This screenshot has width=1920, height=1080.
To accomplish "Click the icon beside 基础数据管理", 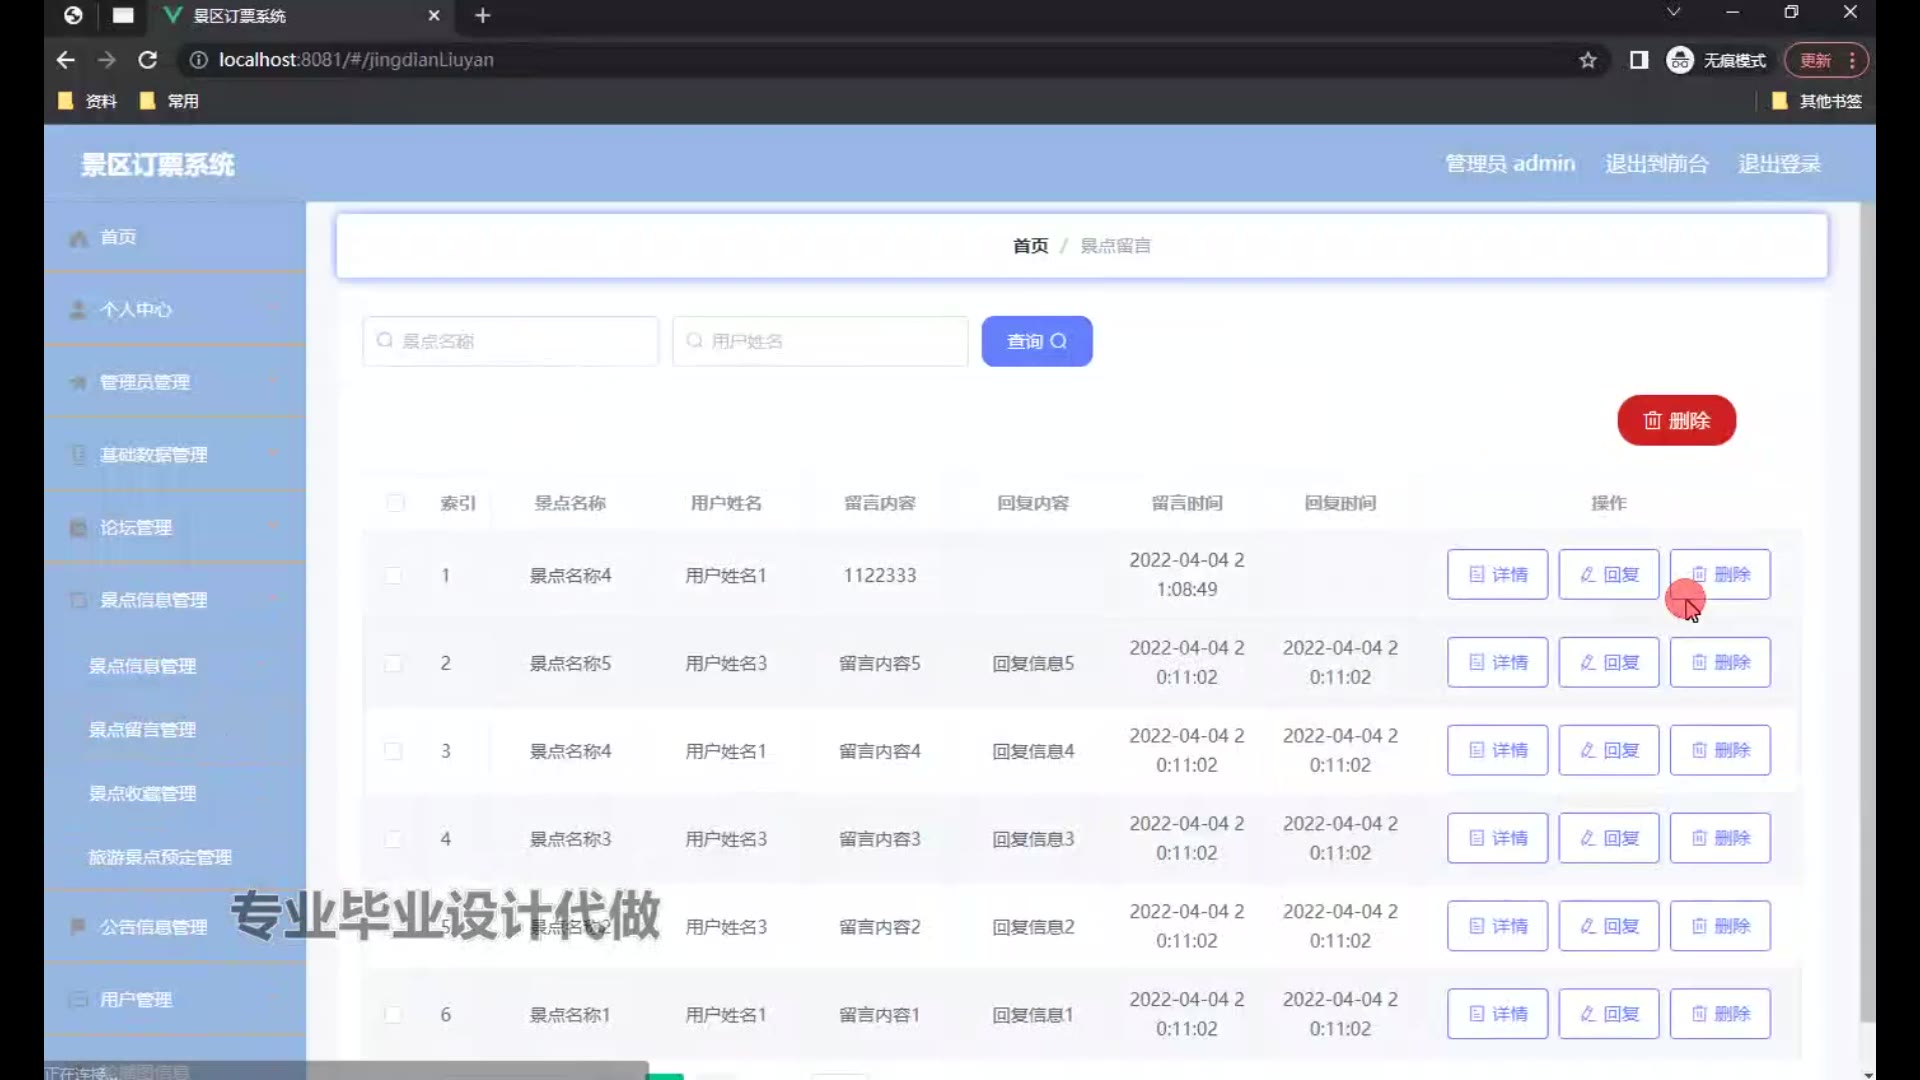I will pos(78,455).
